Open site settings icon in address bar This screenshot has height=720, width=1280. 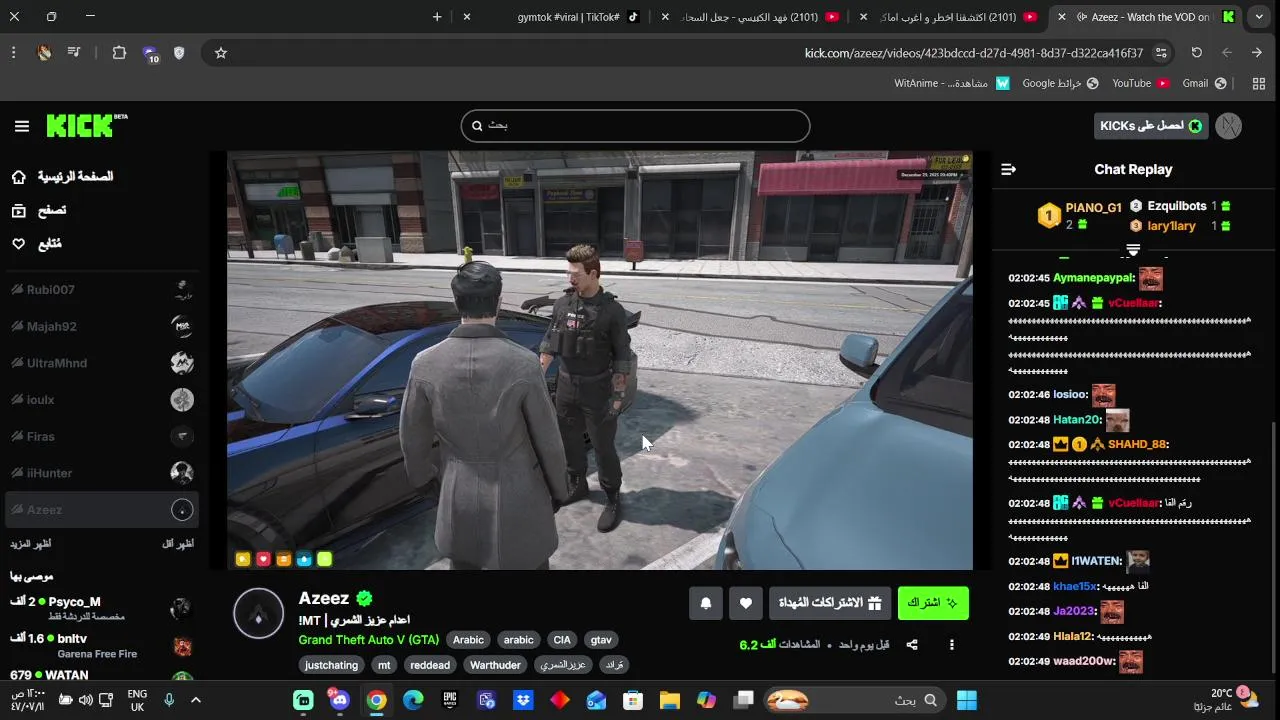pyautogui.click(x=1161, y=53)
